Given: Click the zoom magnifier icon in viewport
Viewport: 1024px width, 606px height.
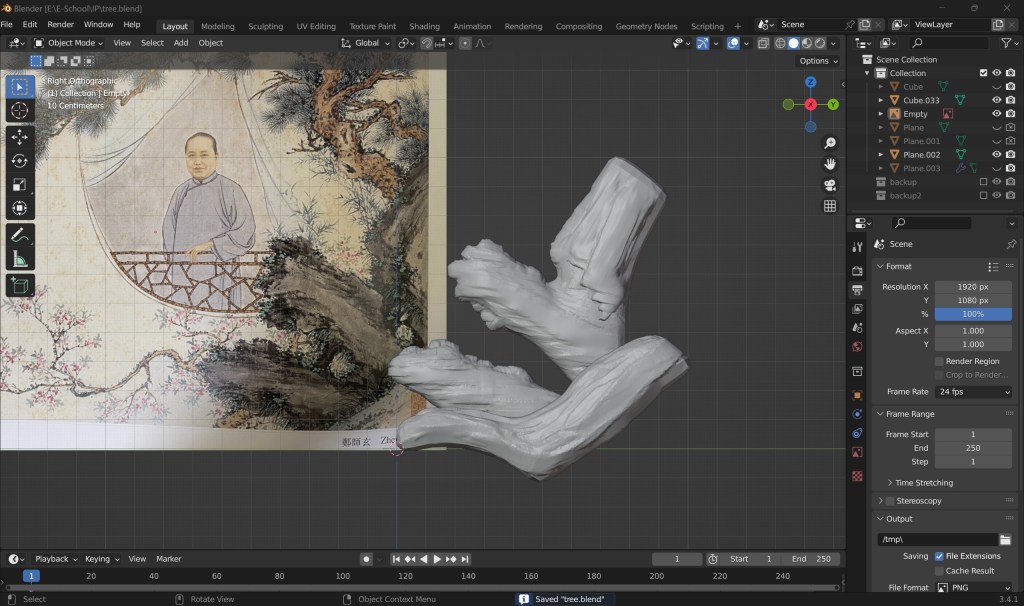Looking at the screenshot, I should click(x=830, y=144).
